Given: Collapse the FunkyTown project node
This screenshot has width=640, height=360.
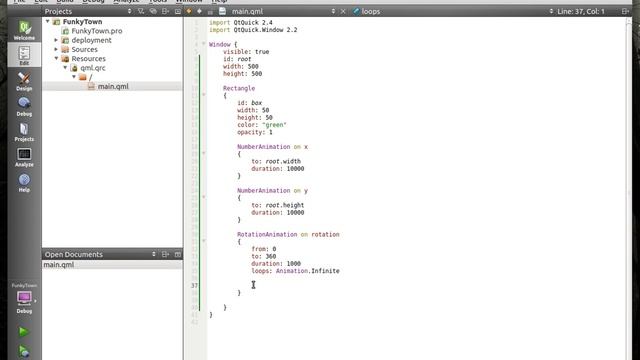Looking at the screenshot, I should [x=48, y=21].
